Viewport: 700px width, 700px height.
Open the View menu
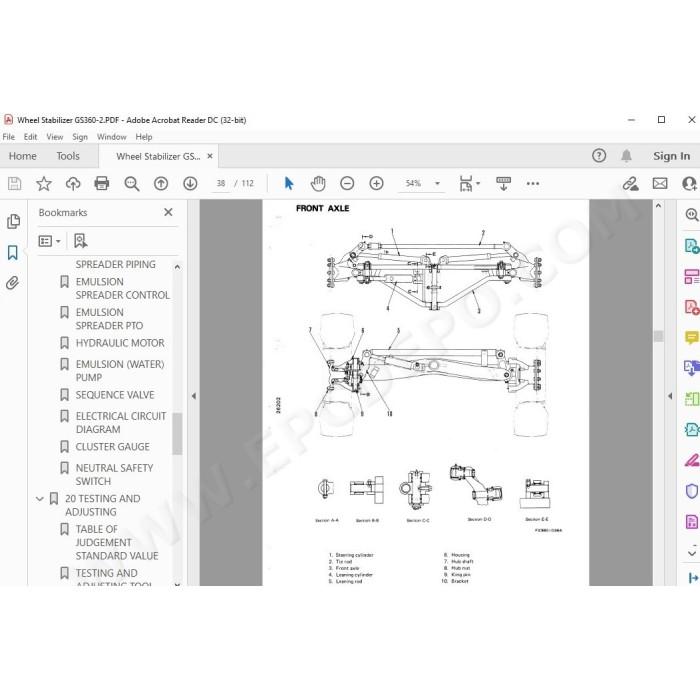pyautogui.click(x=54, y=137)
